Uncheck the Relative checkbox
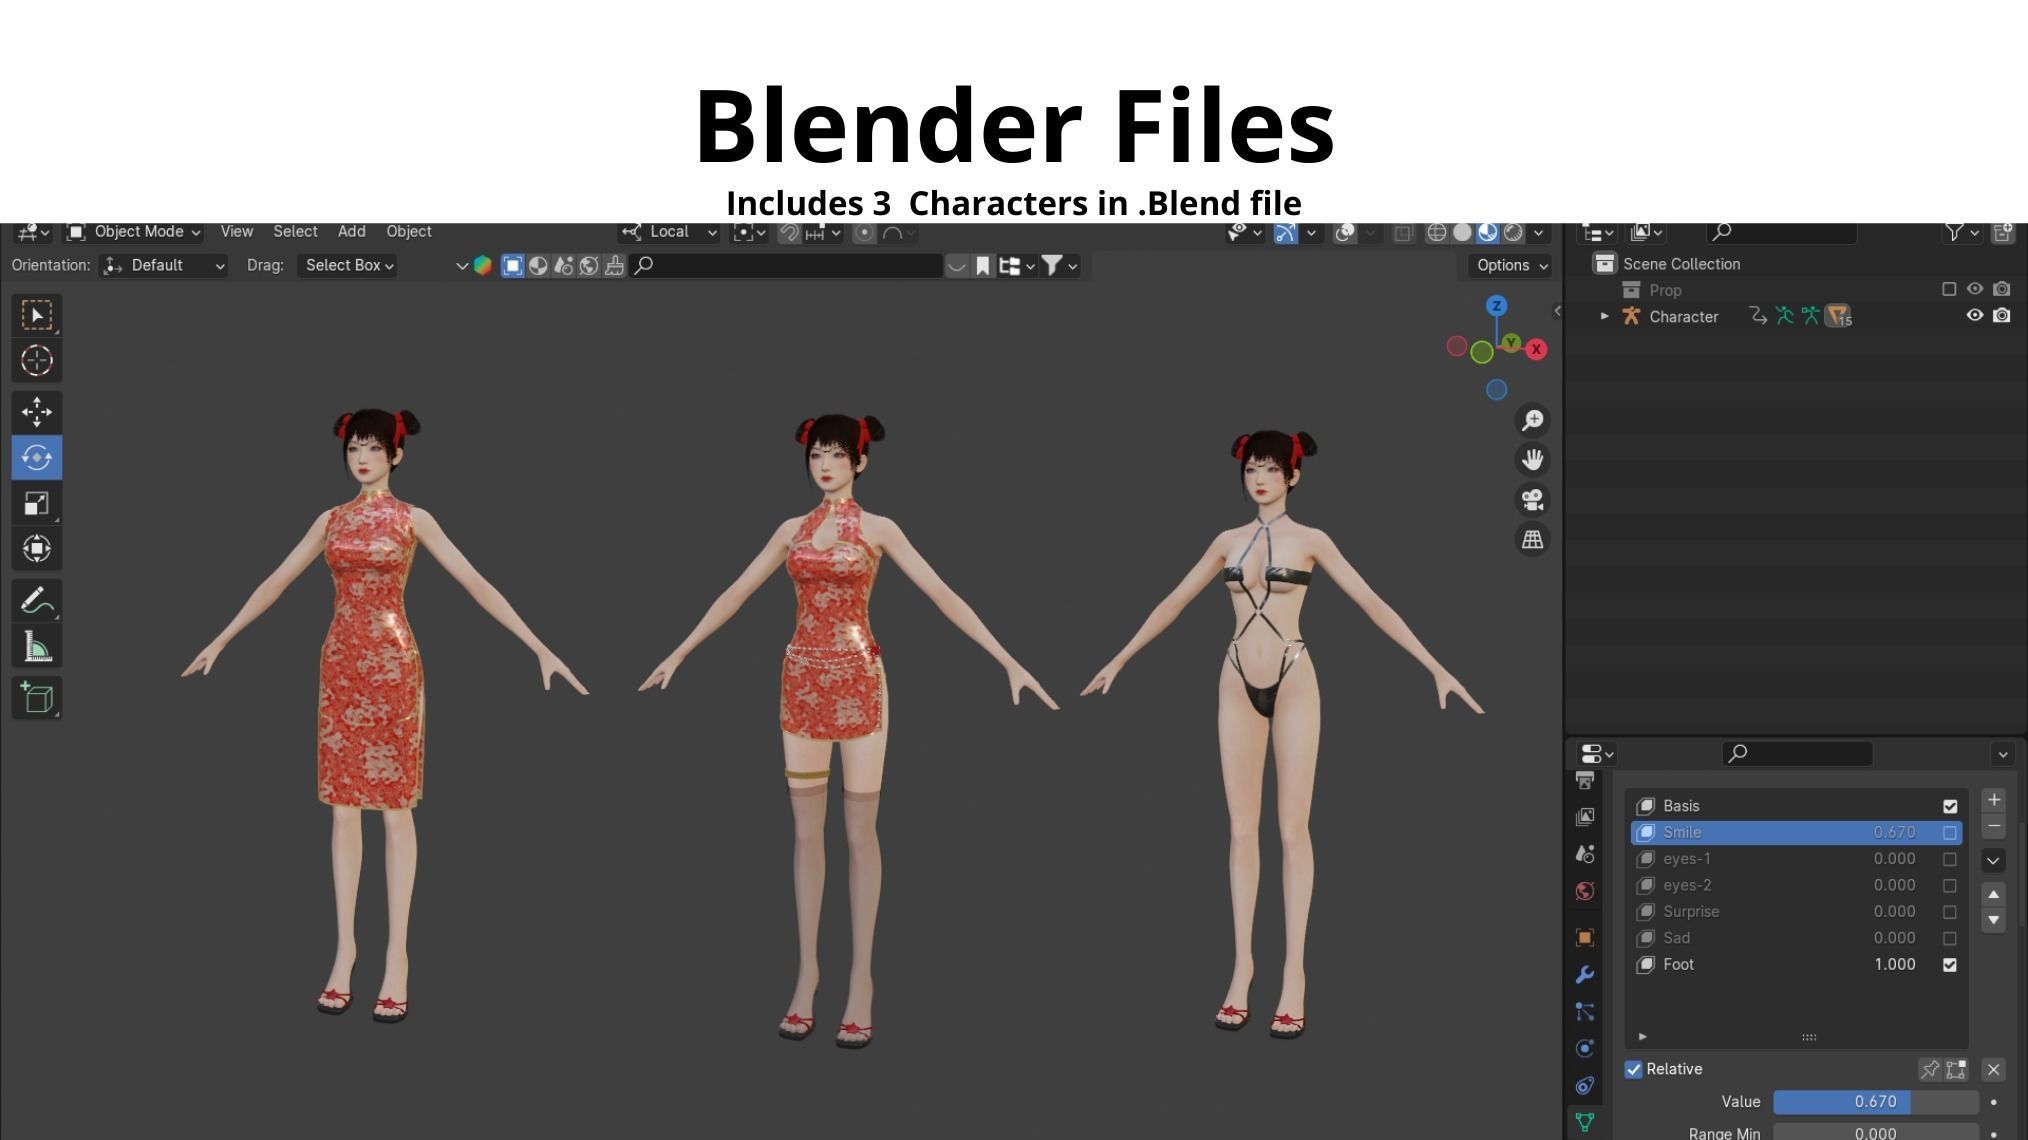Screen dimensions: 2028x1140 tap(1634, 1070)
